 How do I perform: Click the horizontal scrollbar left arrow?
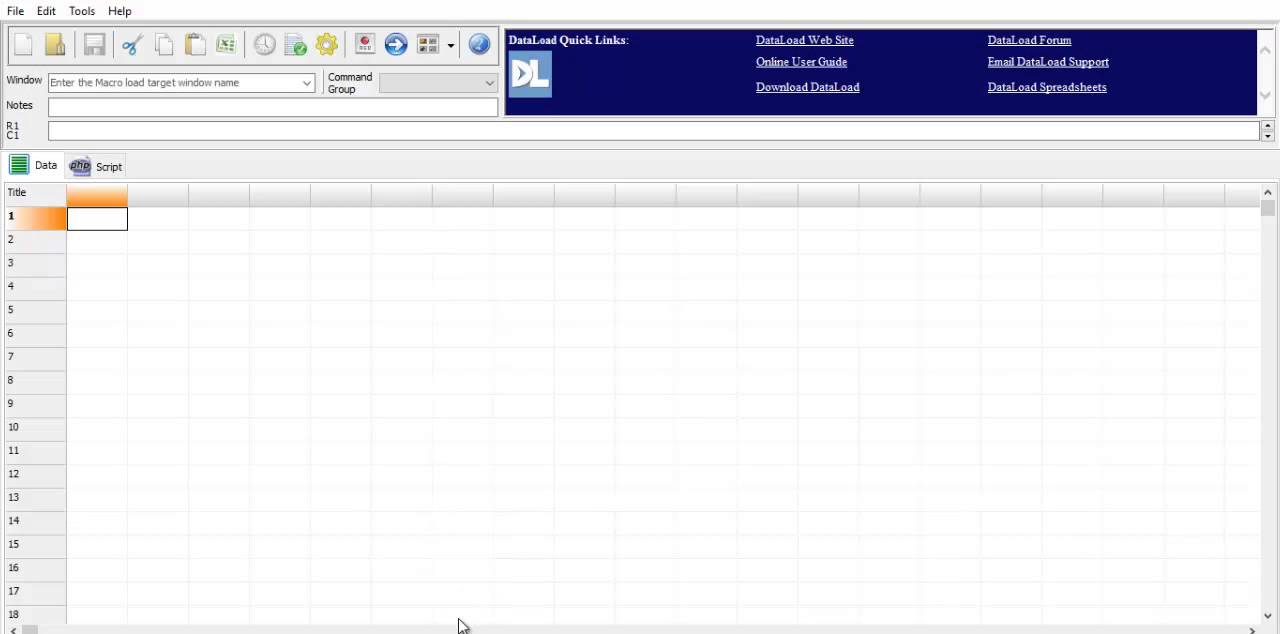point(12,630)
